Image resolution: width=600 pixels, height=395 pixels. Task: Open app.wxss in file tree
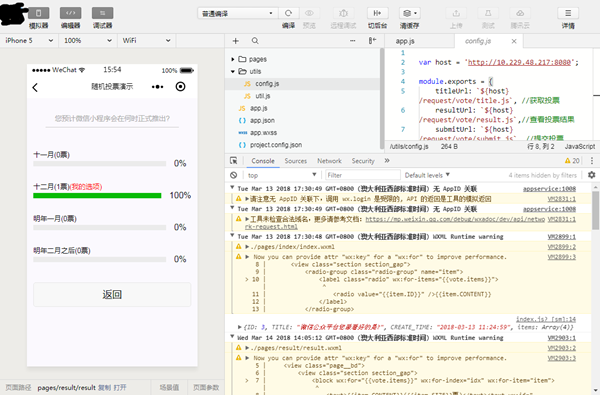[x=263, y=133]
